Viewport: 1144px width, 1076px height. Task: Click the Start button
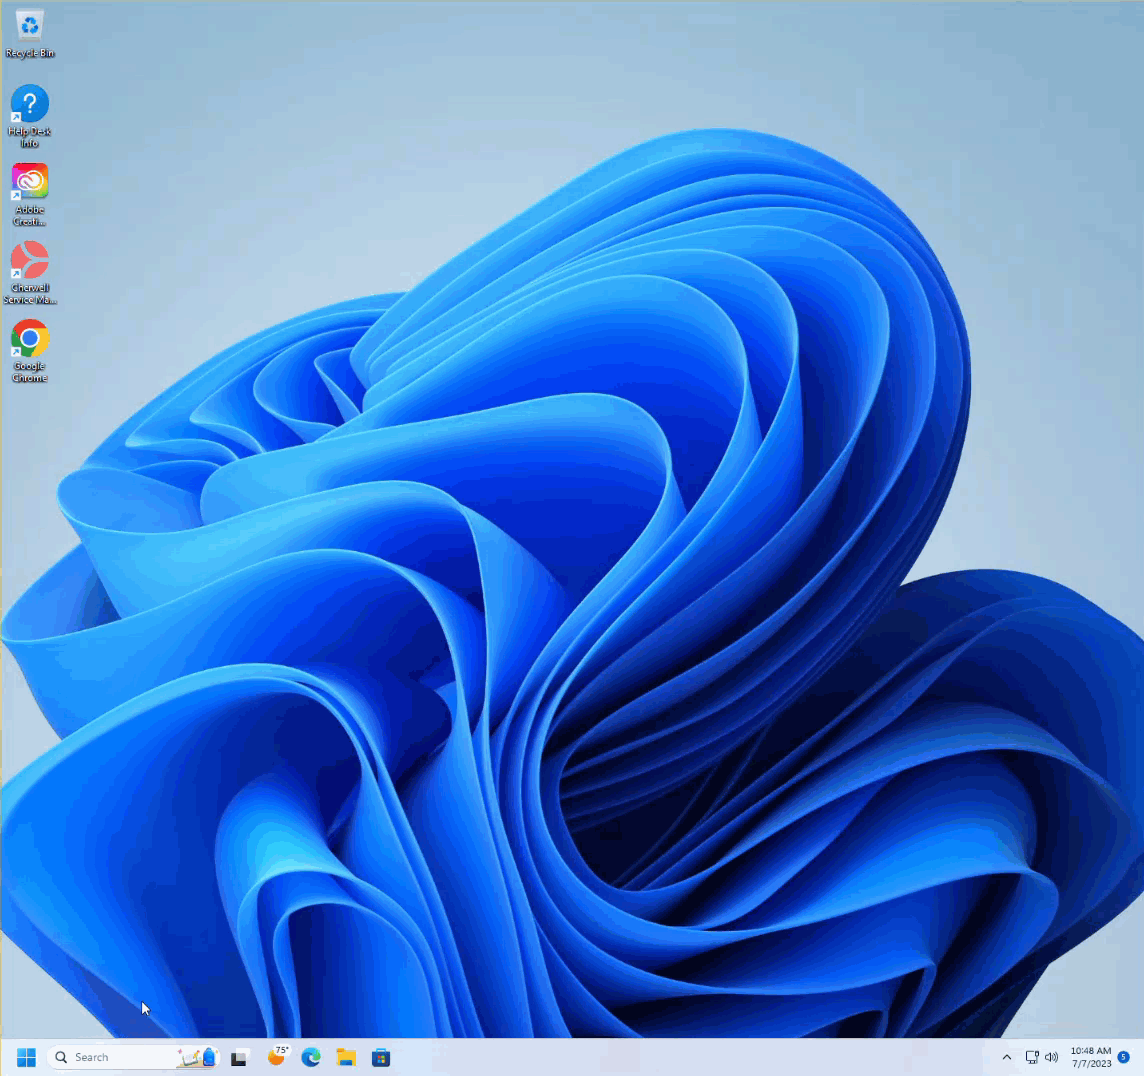click(24, 1057)
